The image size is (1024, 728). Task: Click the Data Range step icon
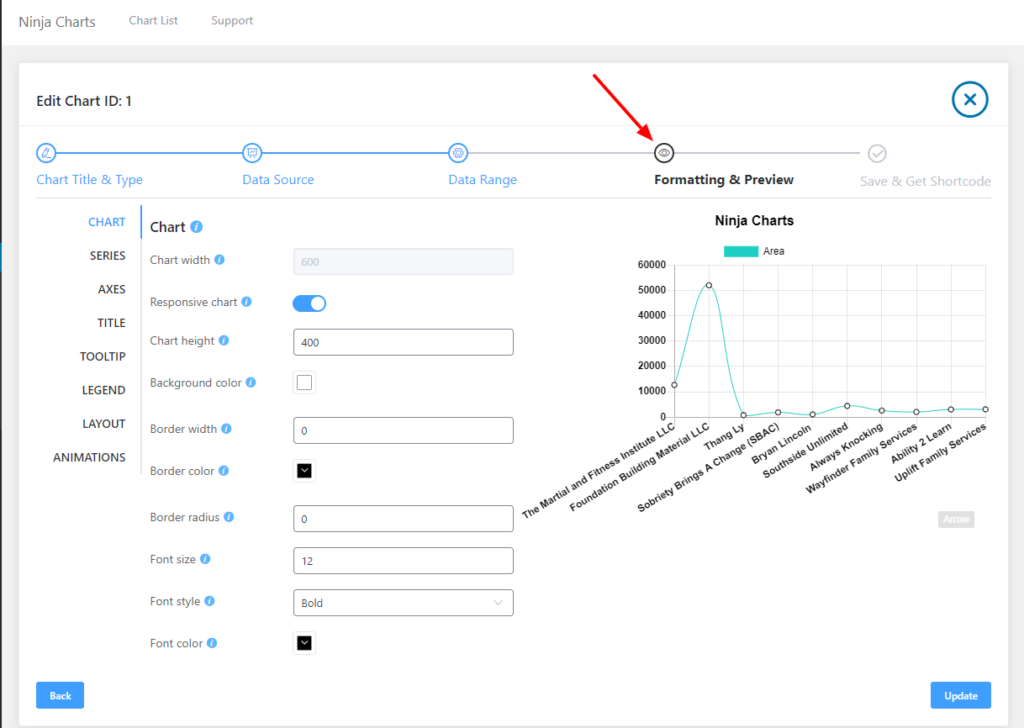pyautogui.click(x=458, y=153)
